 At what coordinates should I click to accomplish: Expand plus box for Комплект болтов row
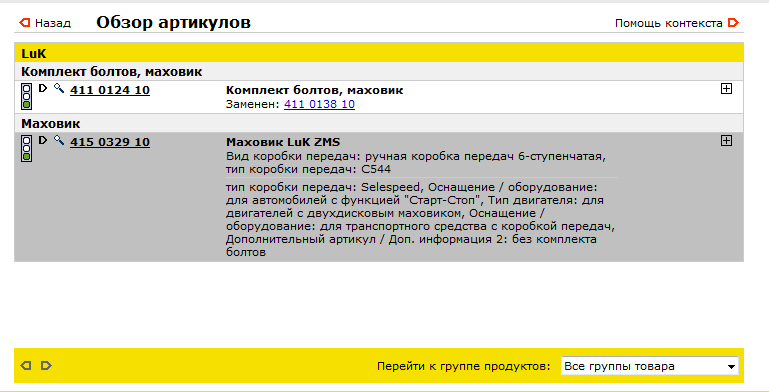726,89
